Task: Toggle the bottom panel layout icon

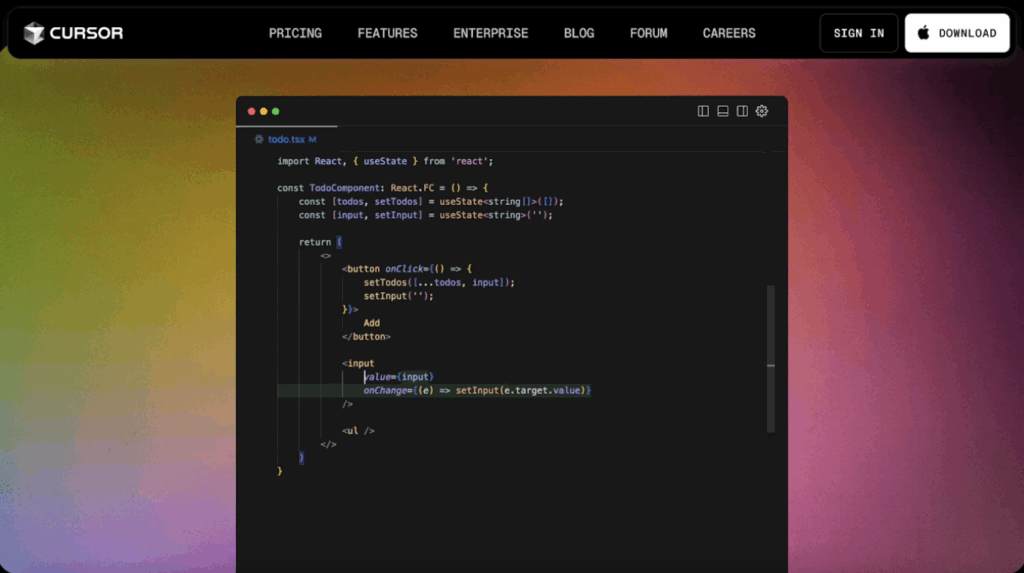Action: 723,111
